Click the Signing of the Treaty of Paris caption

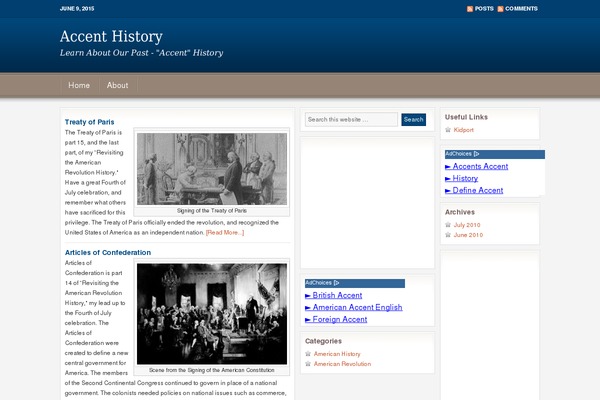tap(212, 211)
